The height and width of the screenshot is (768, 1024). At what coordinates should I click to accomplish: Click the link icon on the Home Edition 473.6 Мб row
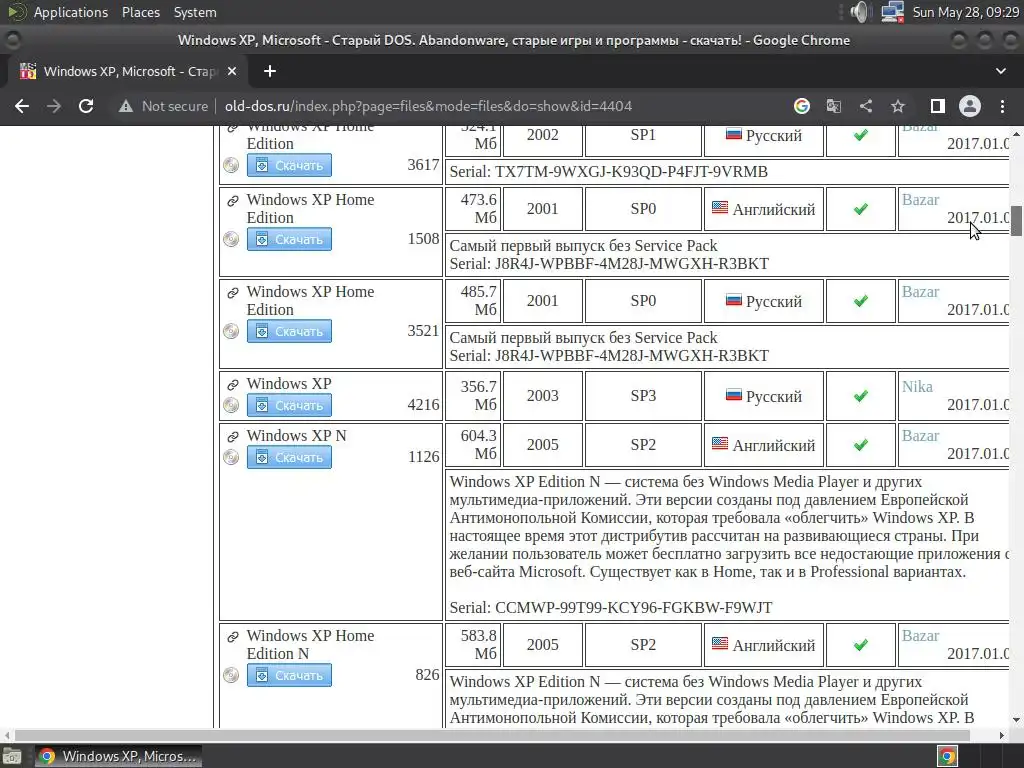coord(232,200)
